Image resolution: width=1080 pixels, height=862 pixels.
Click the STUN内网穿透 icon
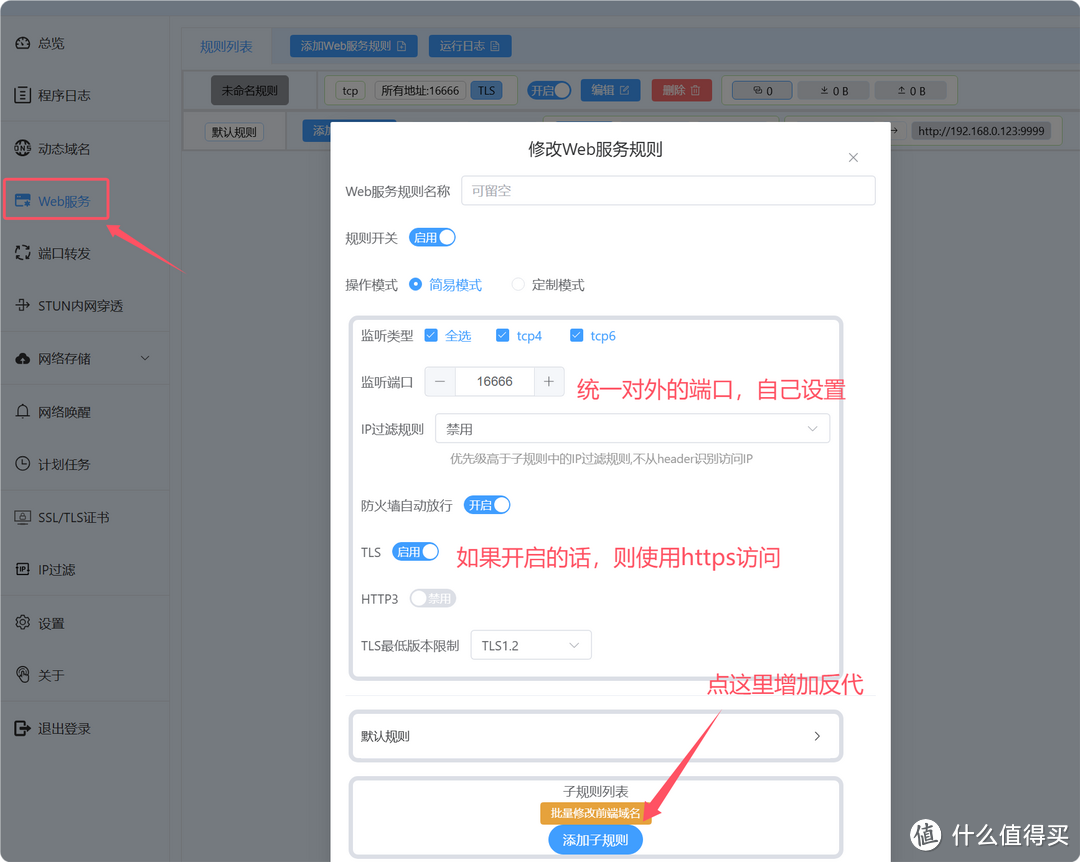23,305
